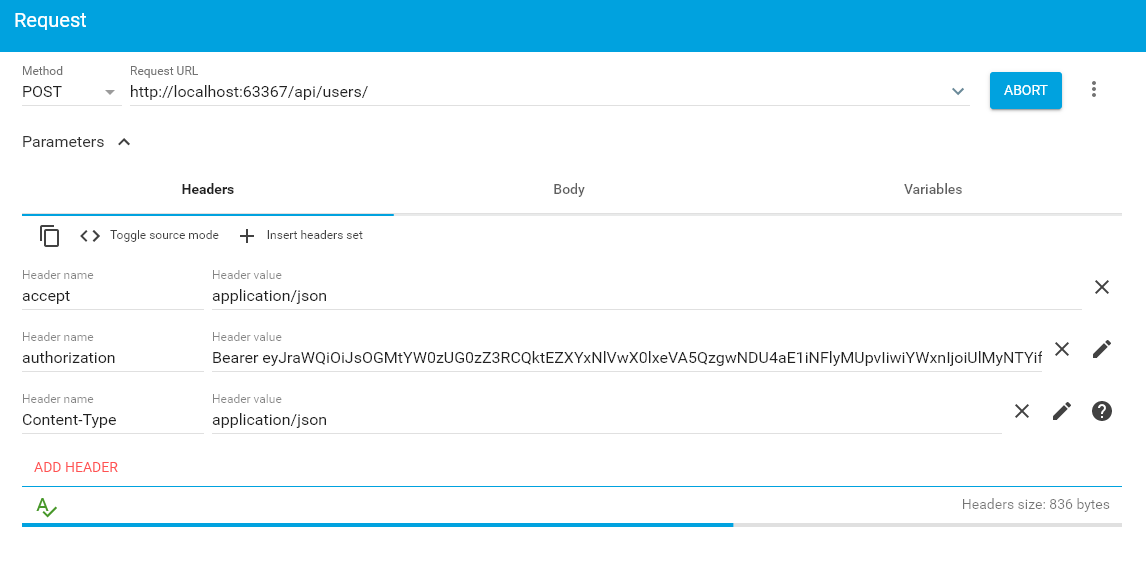The image size is (1146, 575).
Task: Select the Headers tab
Action: (208, 189)
